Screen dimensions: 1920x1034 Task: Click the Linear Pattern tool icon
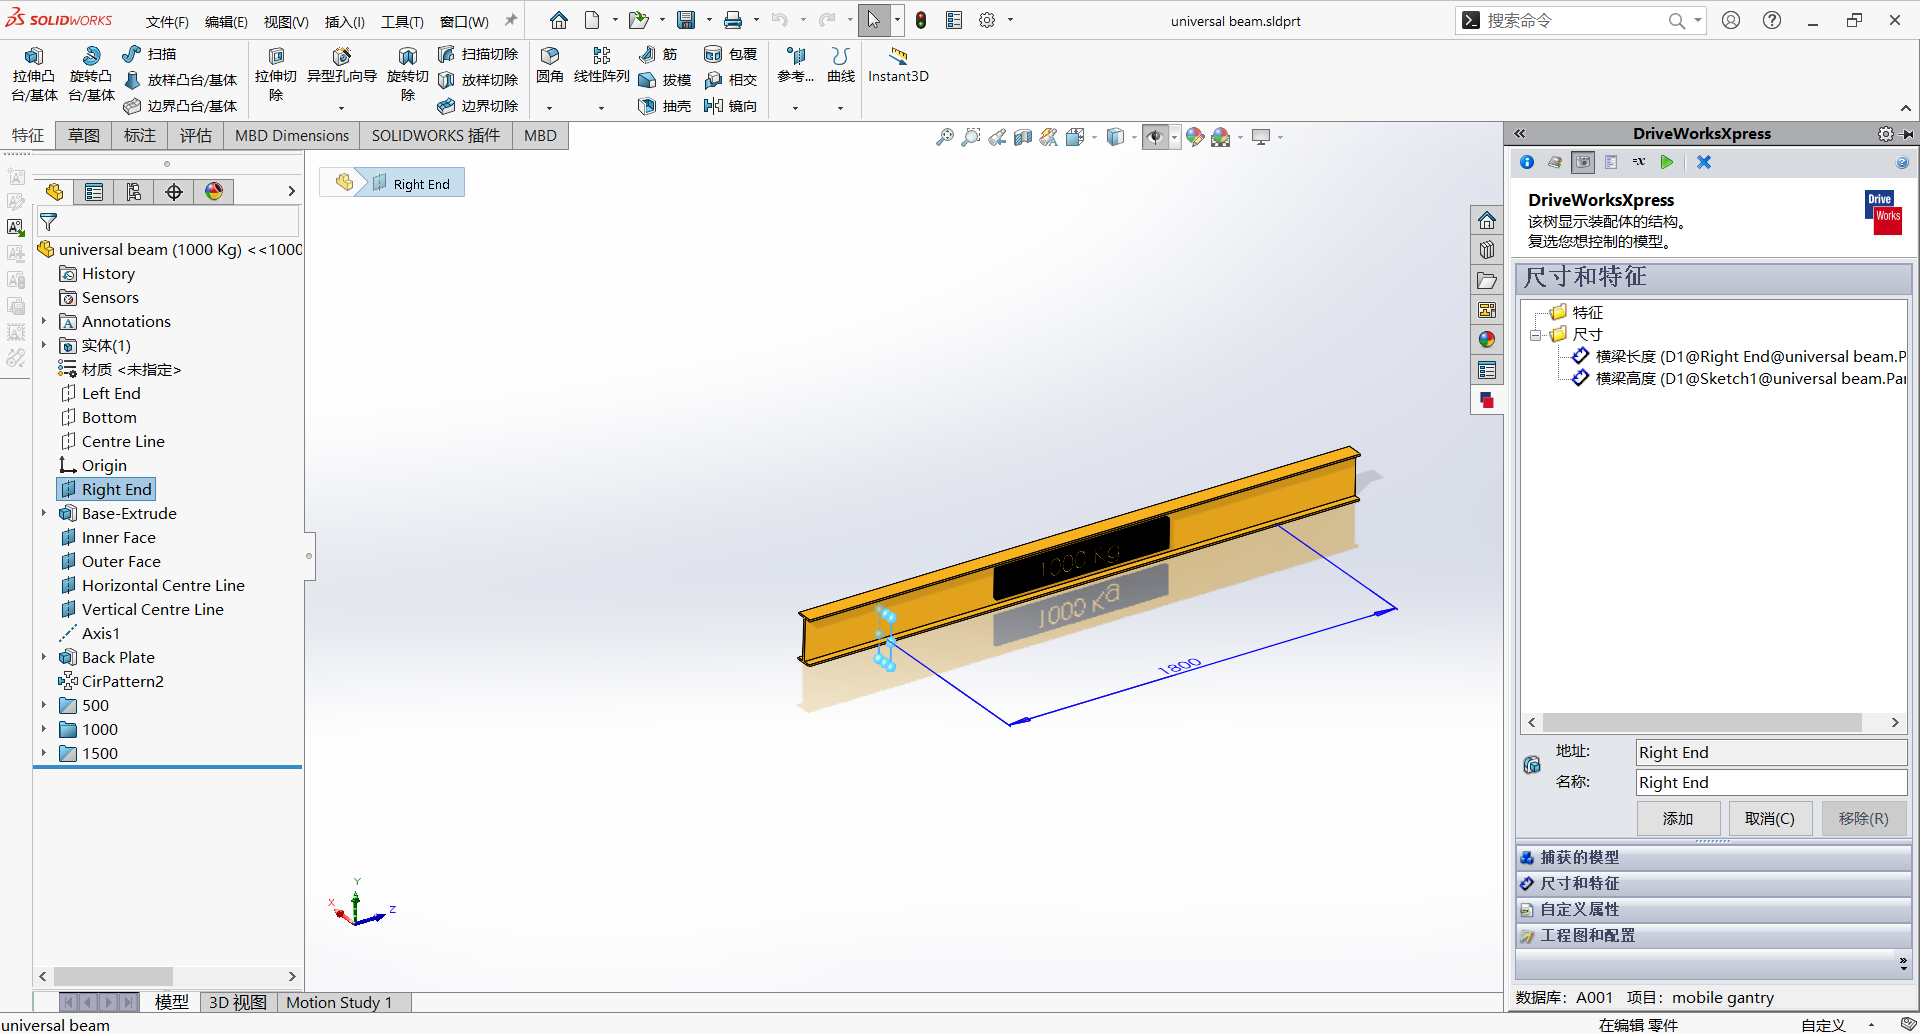coord(601,56)
